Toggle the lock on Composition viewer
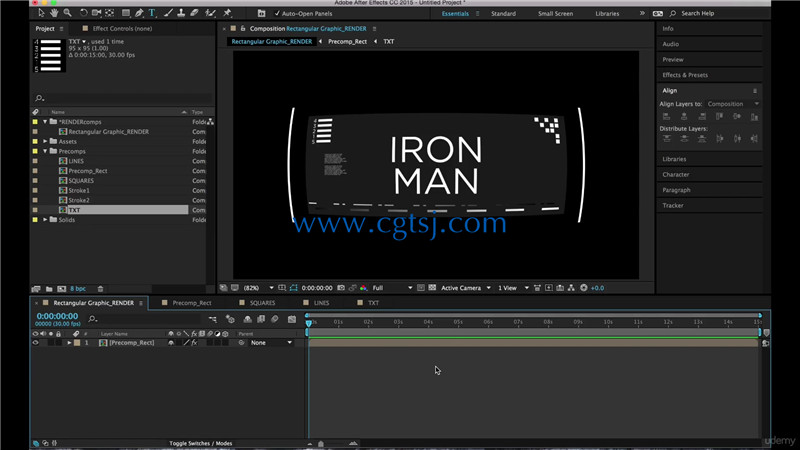 (x=243, y=29)
